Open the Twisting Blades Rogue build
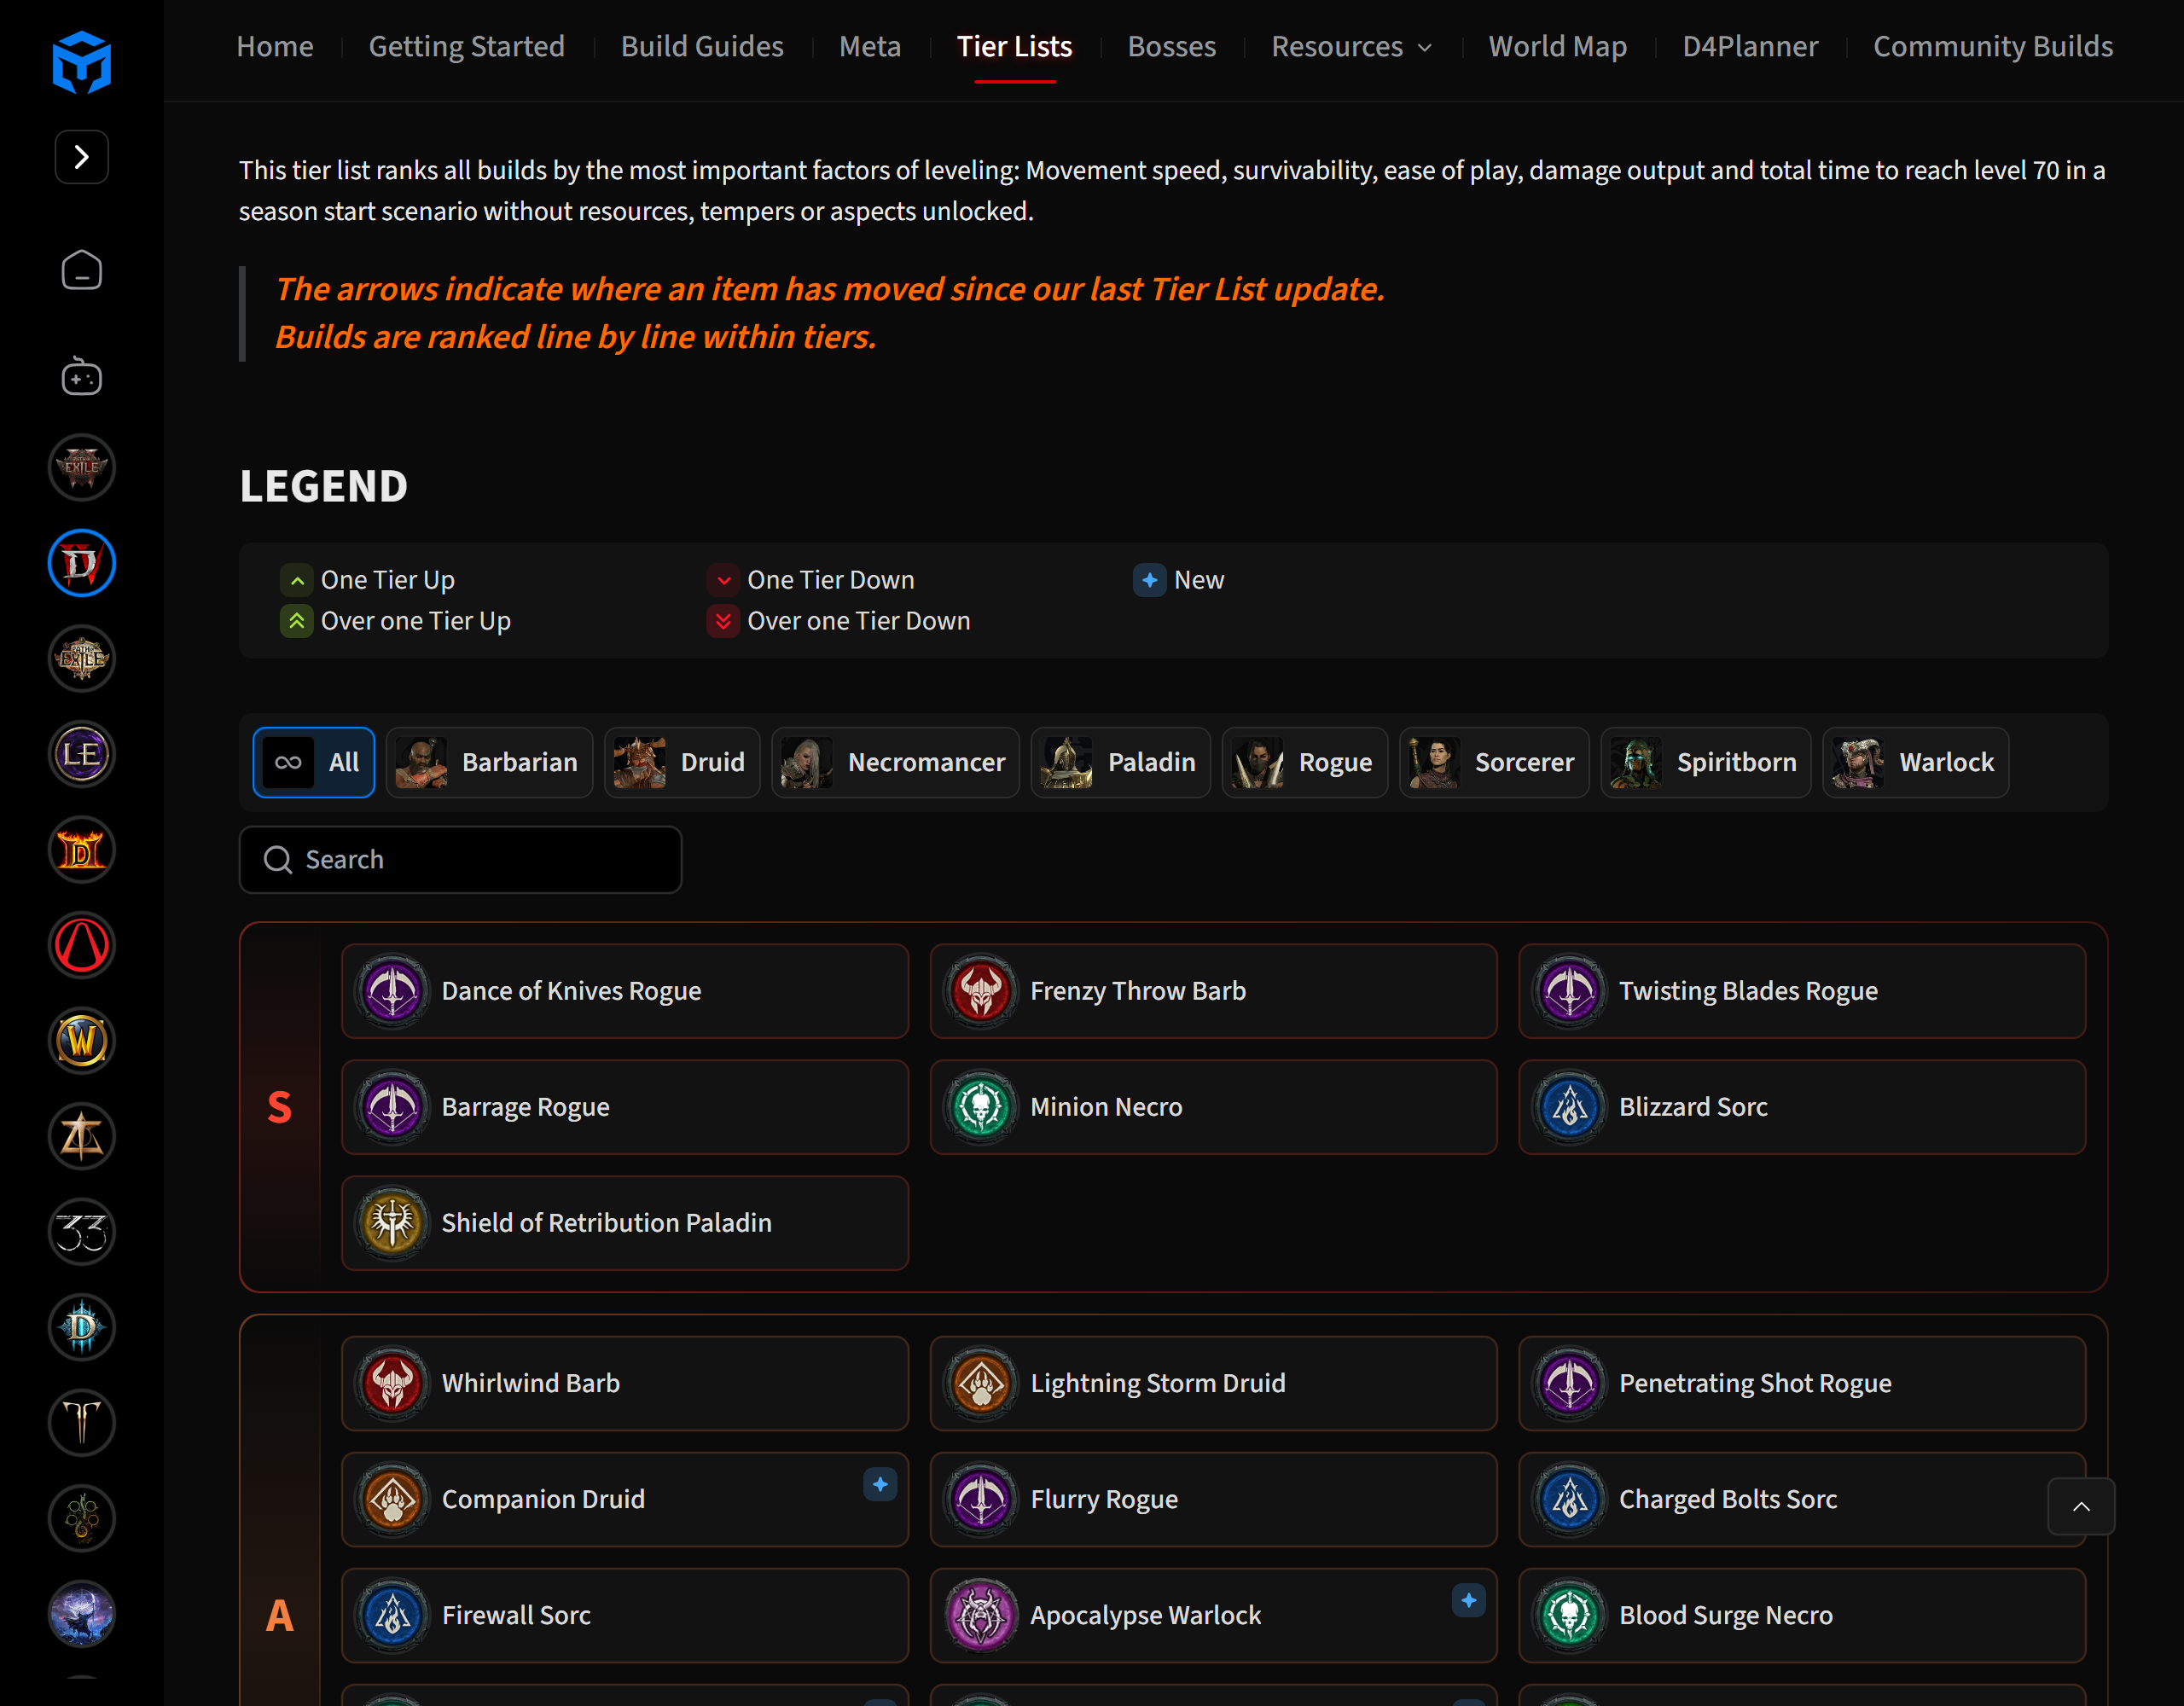2184x1706 pixels. pos(1802,991)
